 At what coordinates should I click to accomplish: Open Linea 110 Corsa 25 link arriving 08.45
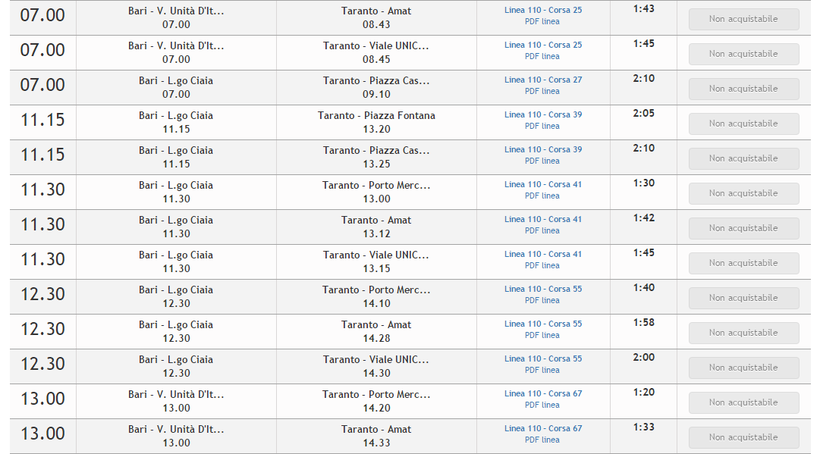point(543,45)
